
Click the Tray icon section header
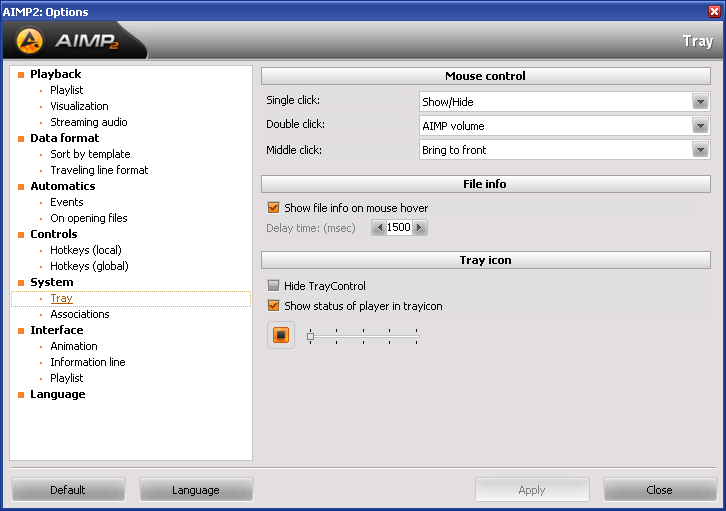pos(486,260)
